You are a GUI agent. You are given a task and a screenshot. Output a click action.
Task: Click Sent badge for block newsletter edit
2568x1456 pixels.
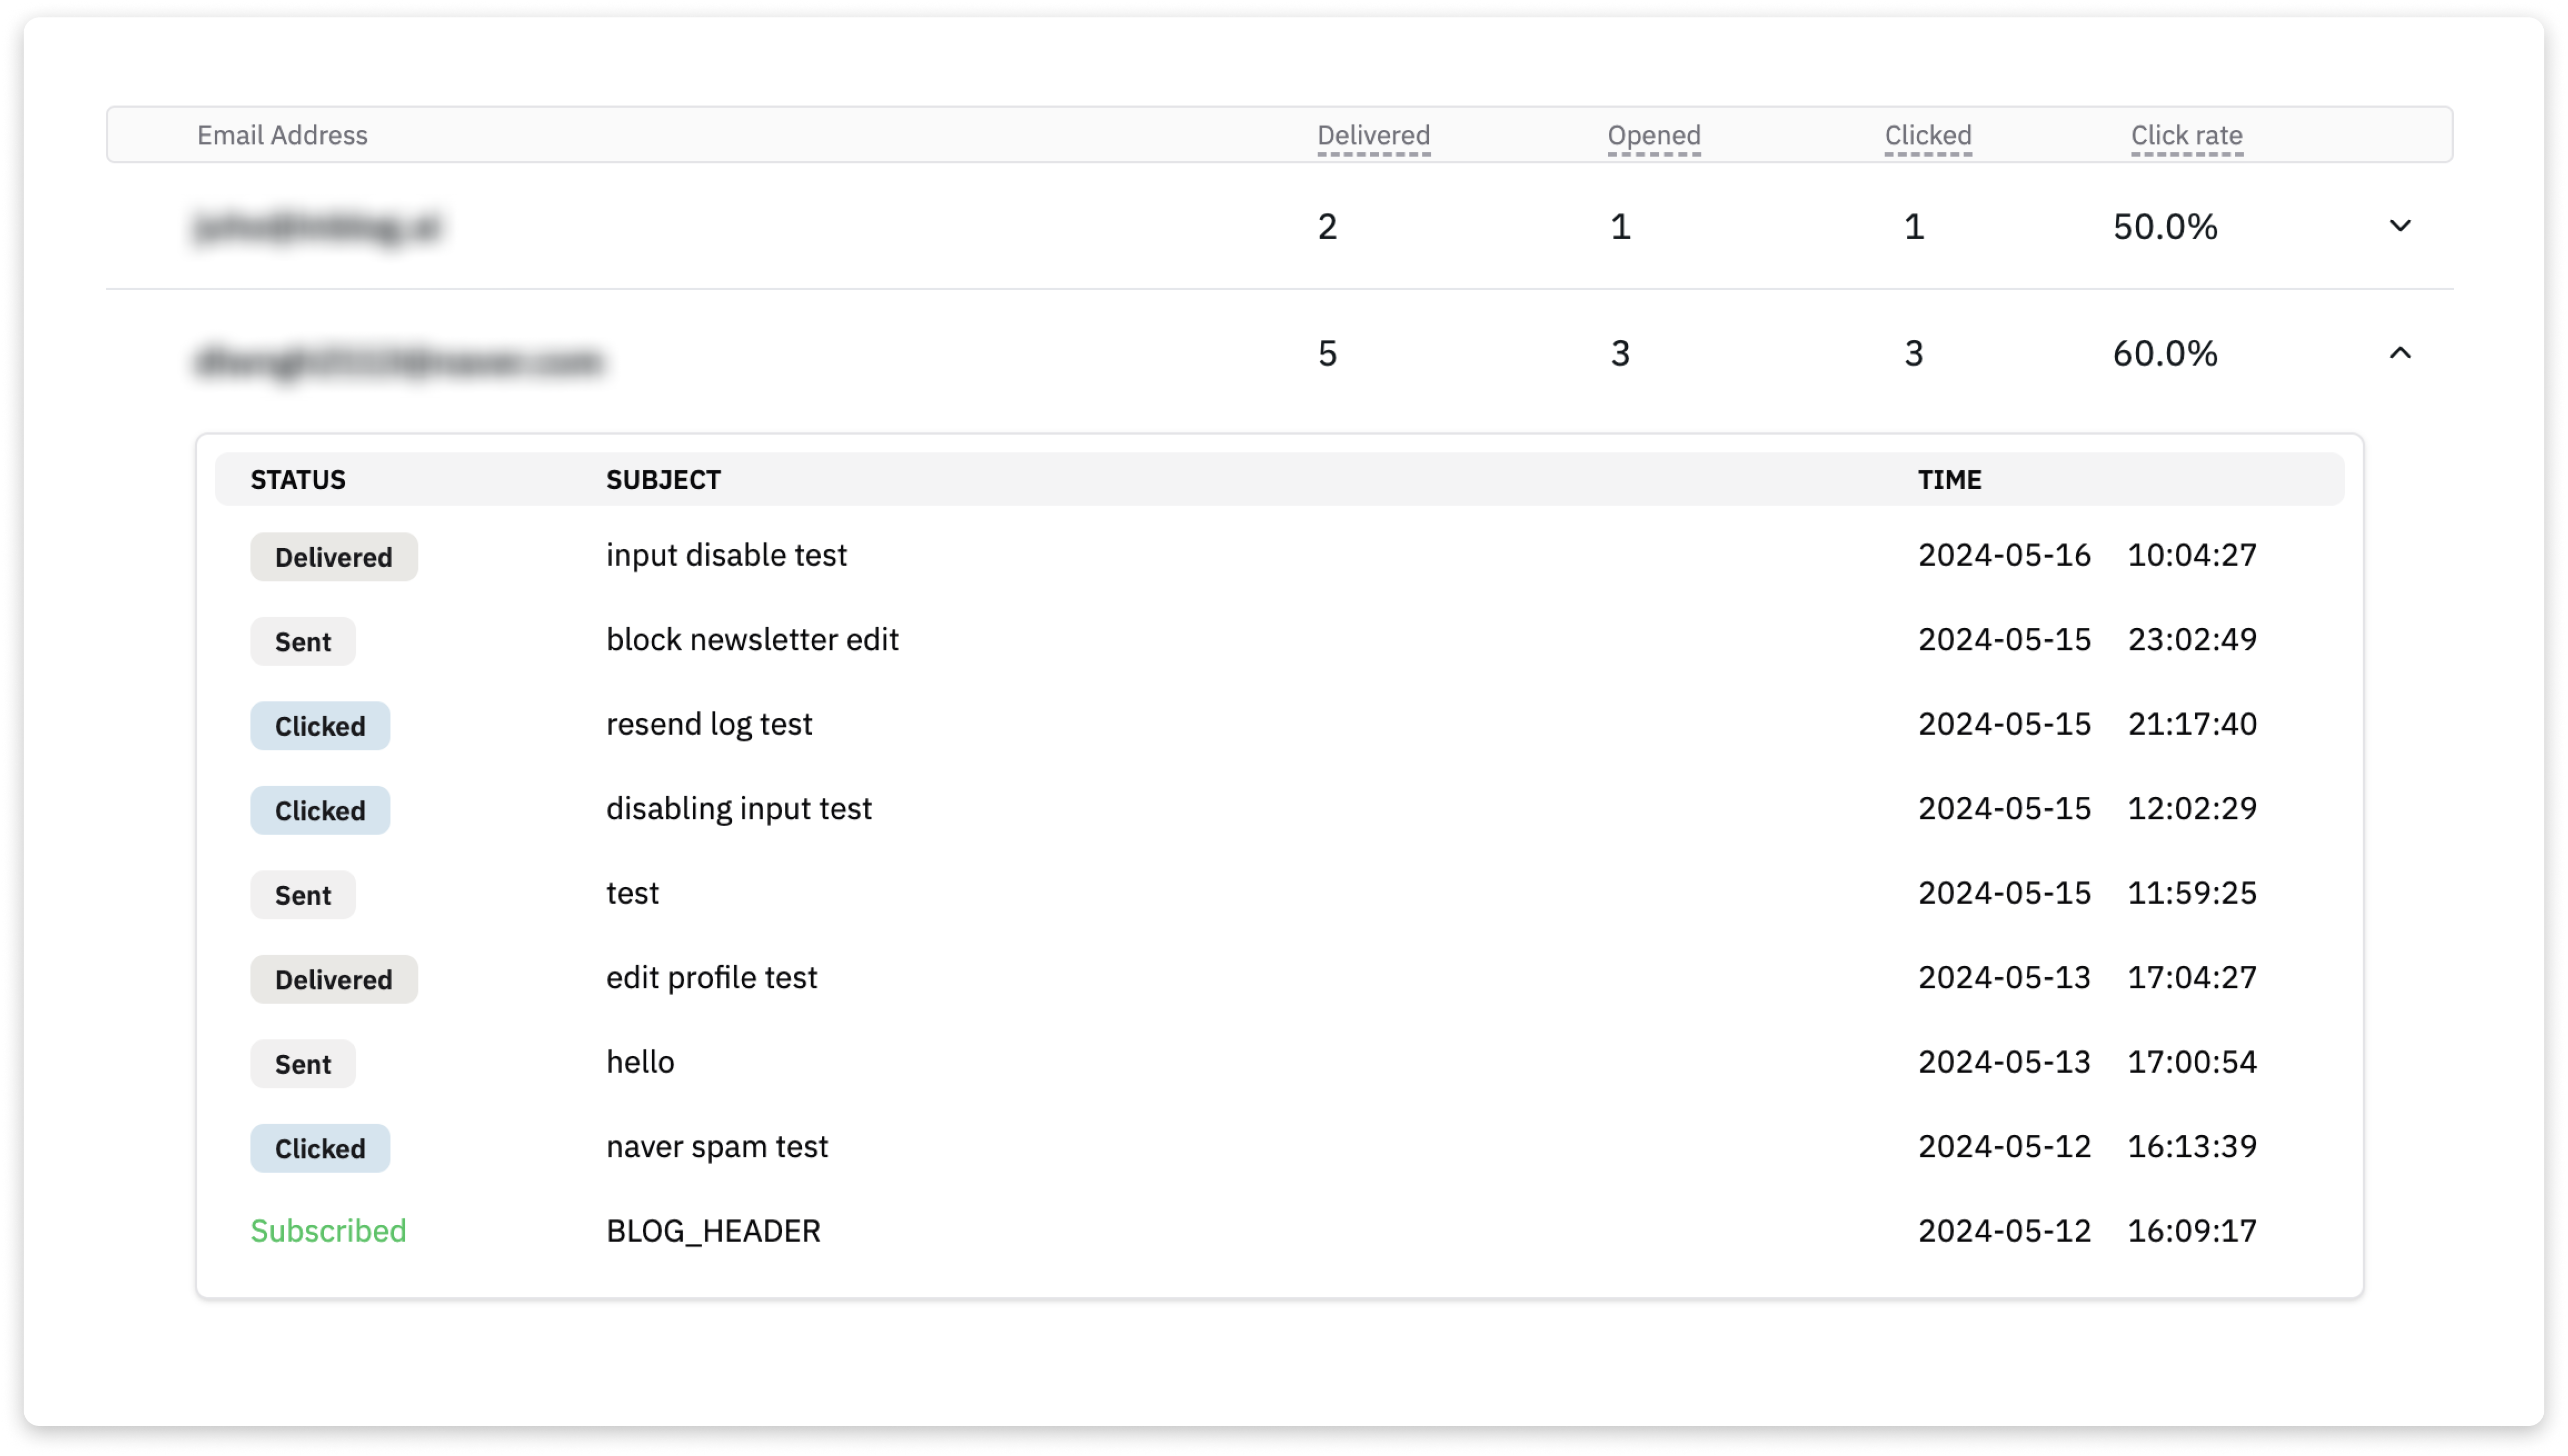tap(302, 642)
